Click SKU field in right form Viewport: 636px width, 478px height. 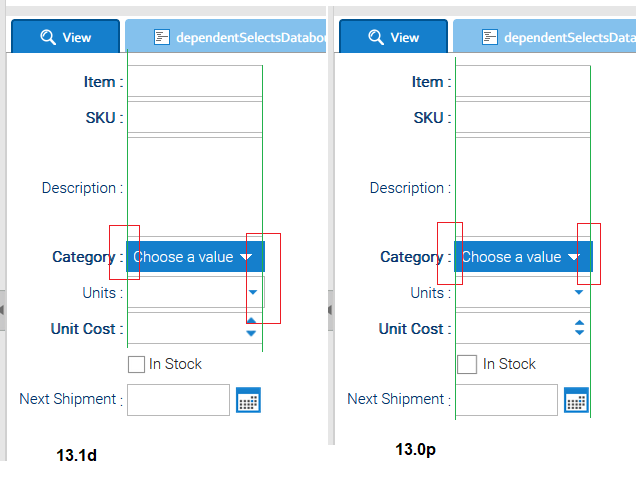[523, 117]
